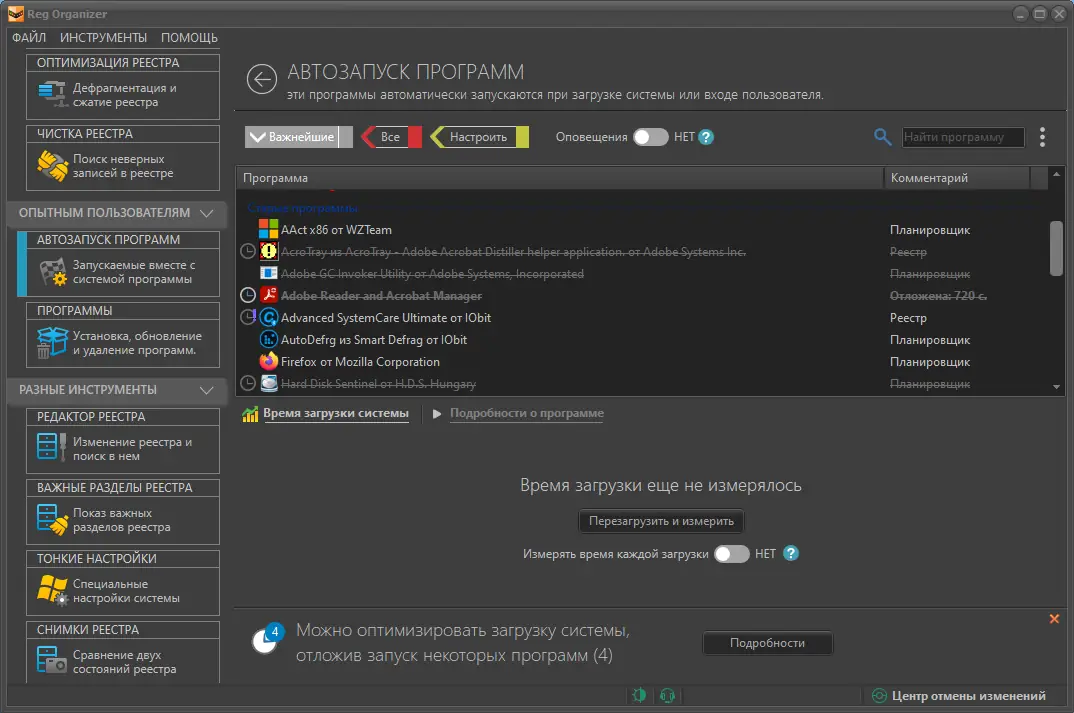Click the undo center circular icon
The height and width of the screenshot is (713, 1074).
(879, 696)
